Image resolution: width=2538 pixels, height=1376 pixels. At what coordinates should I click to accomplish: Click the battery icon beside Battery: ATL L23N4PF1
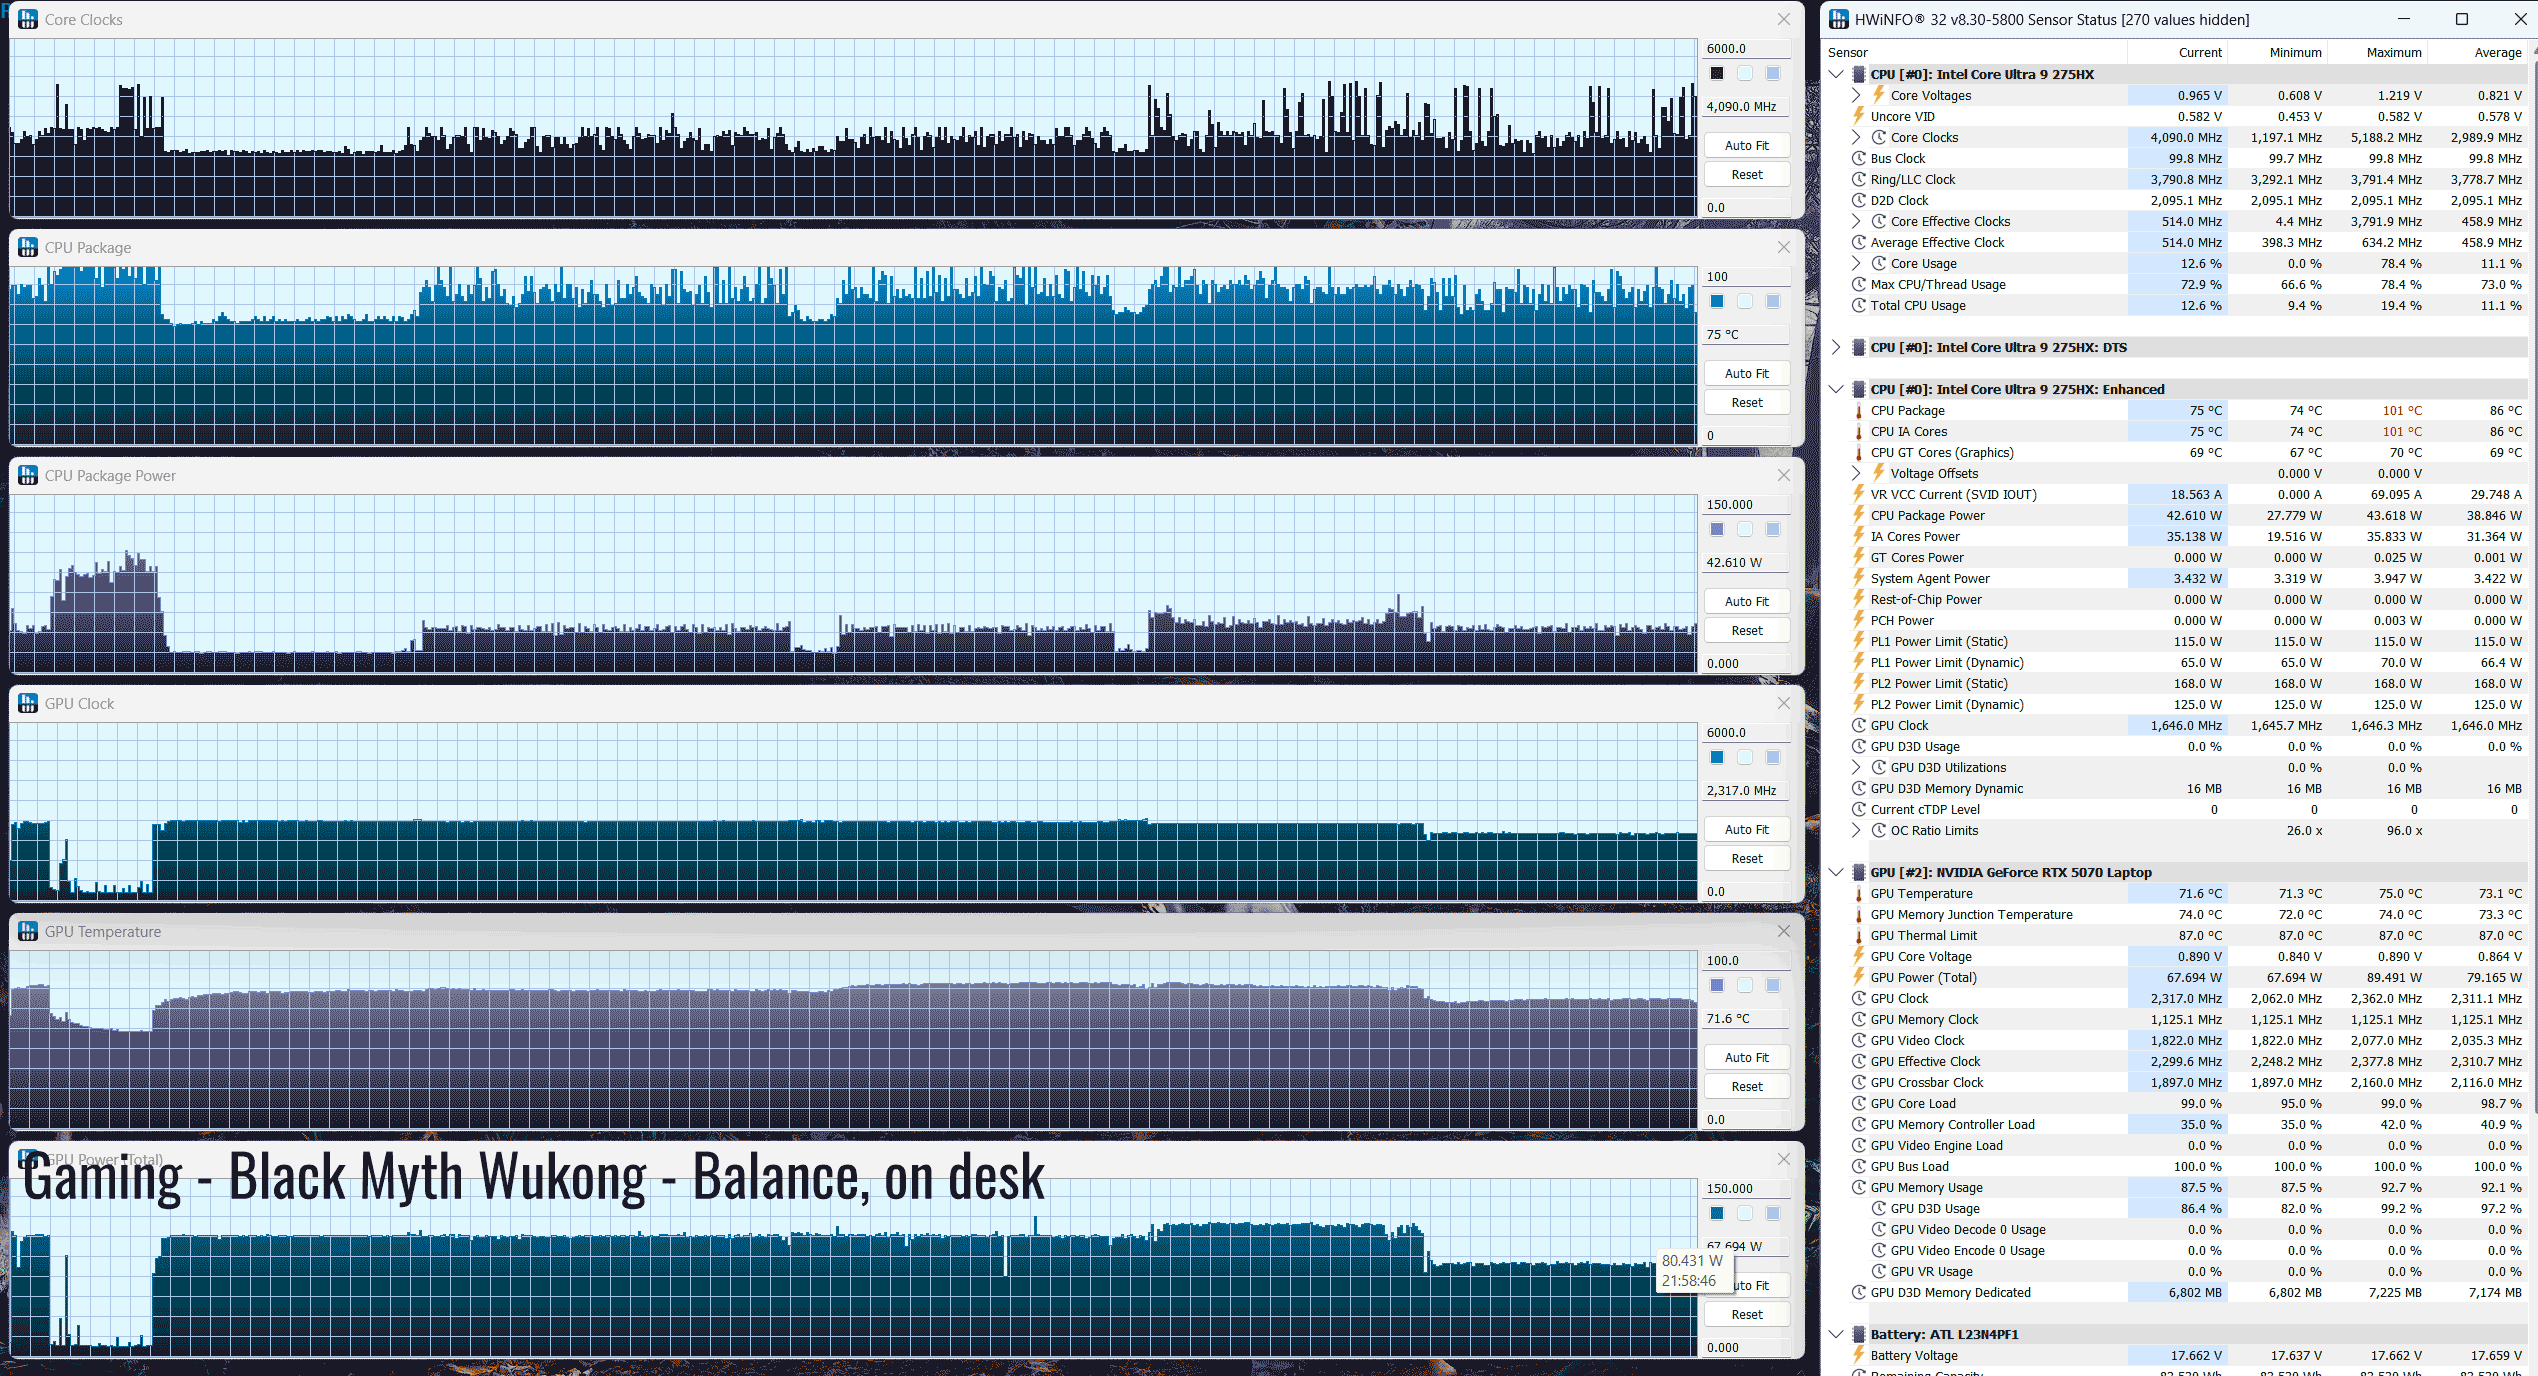(1859, 1334)
